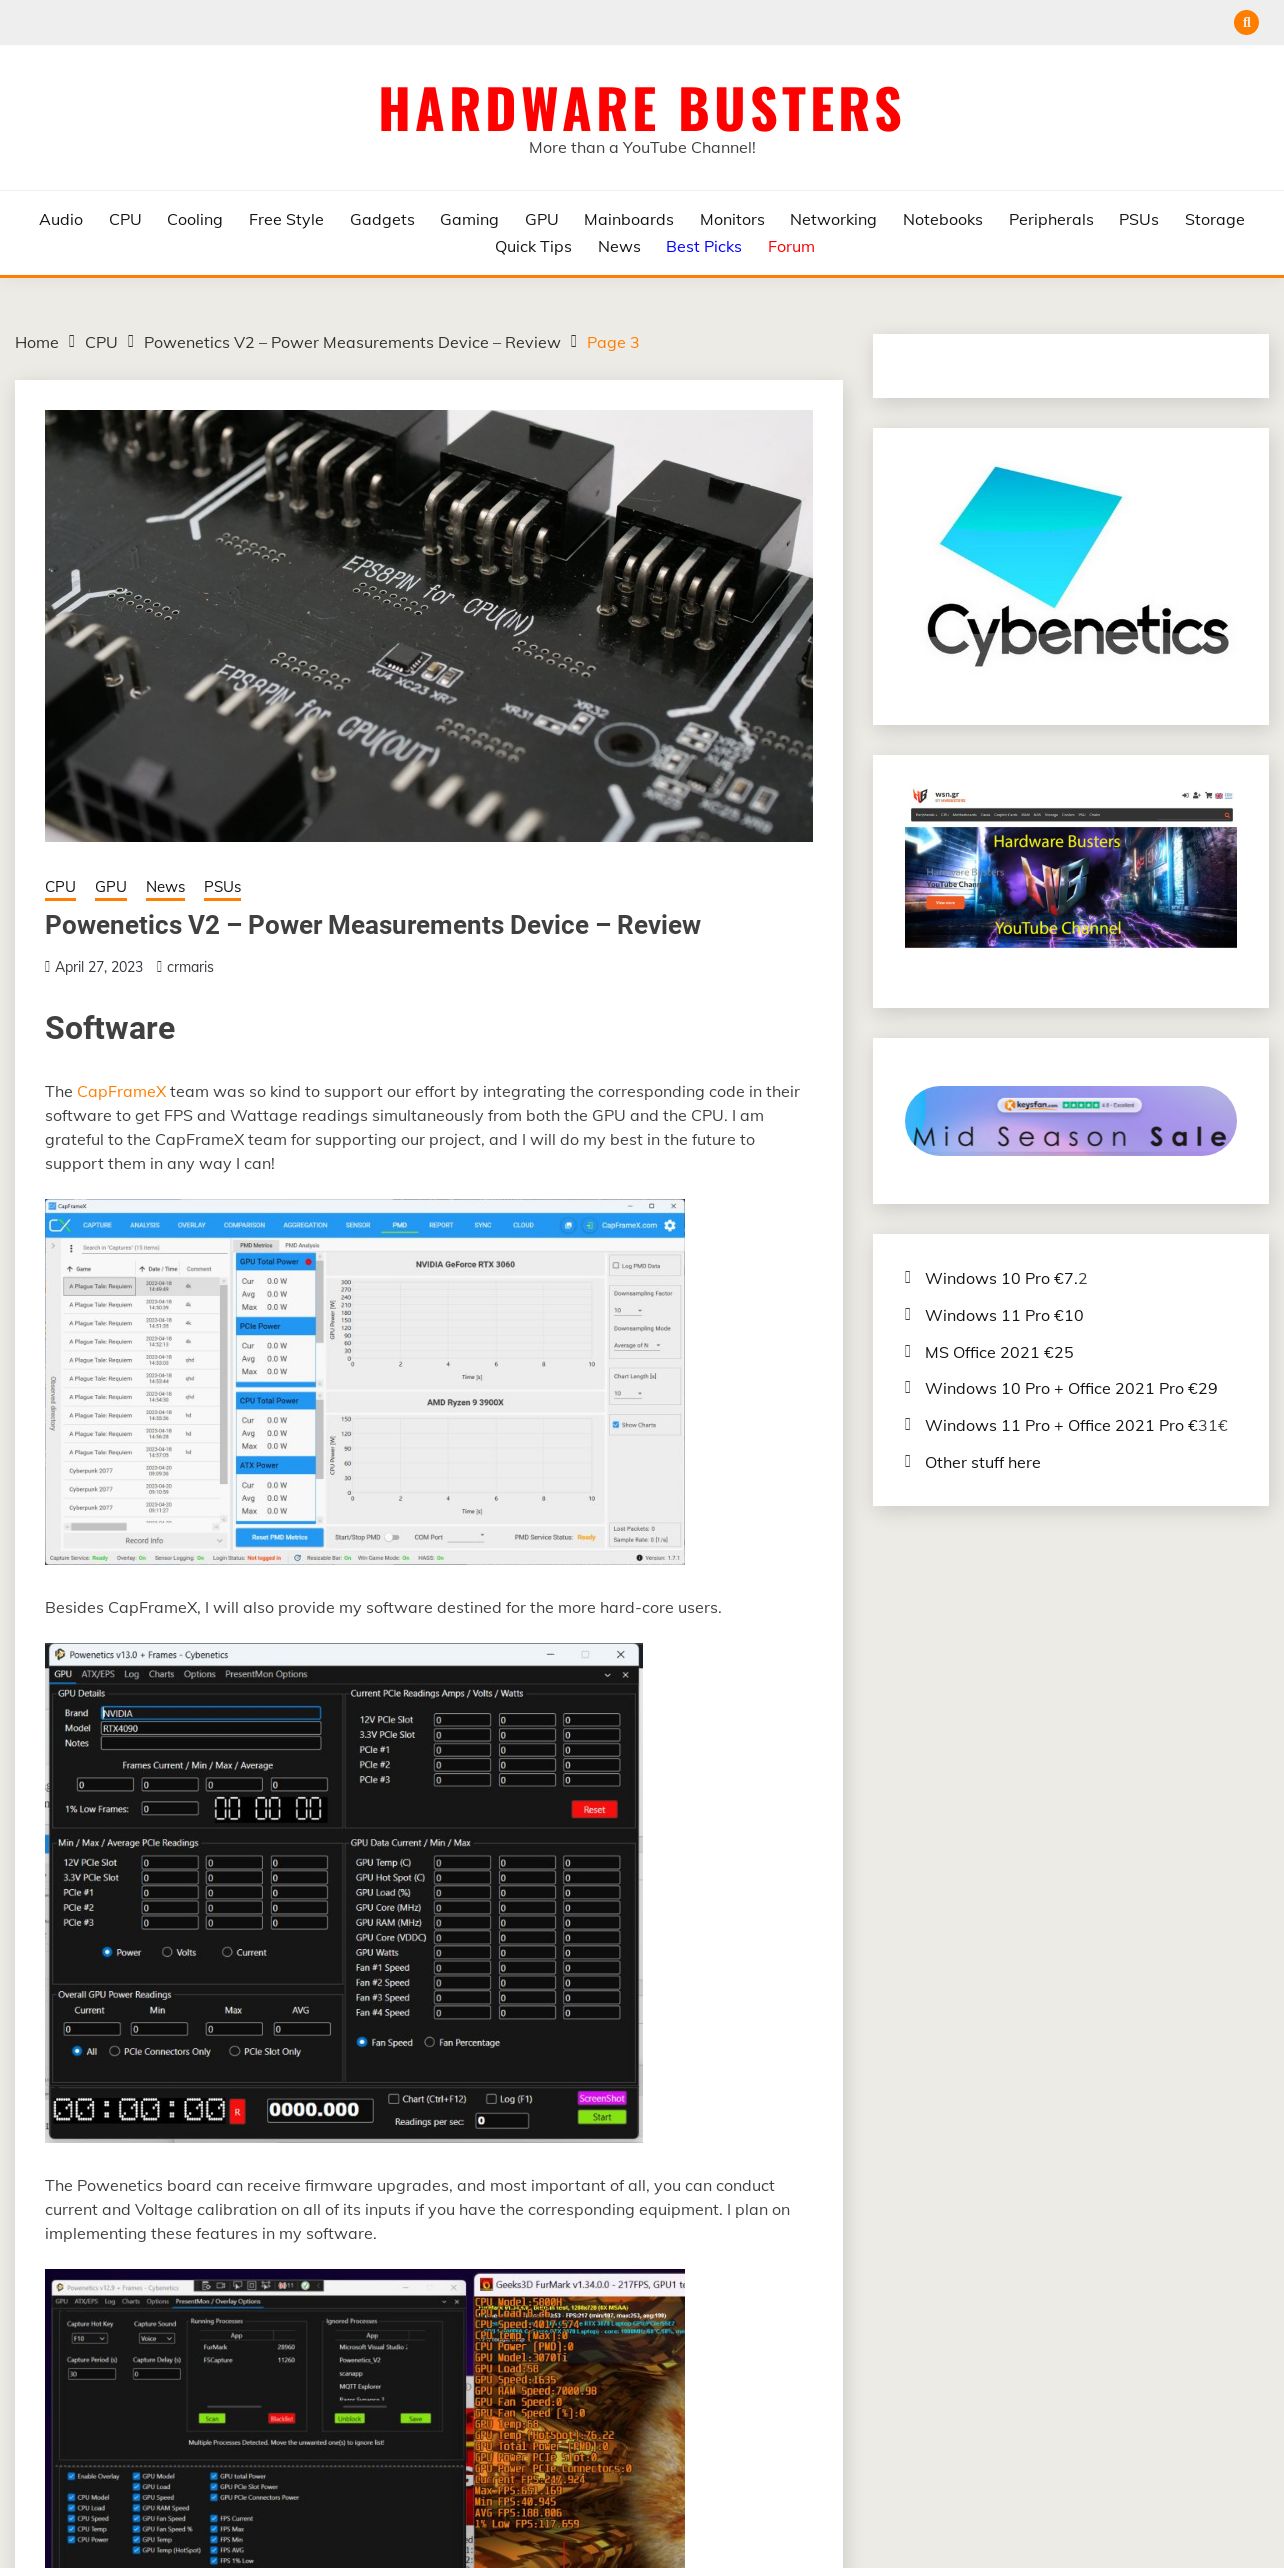Open the MS Office 2021 €25 link
1284x2568 pixels.
pyautogui.click(x=999, y=1352)
